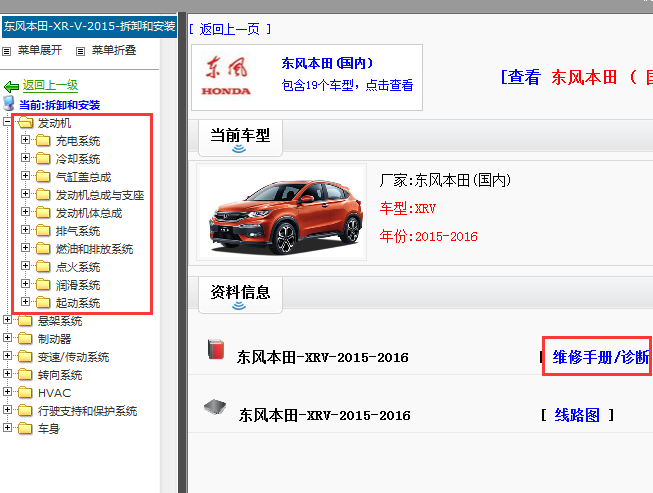Click the computer icon beside 当前:拆卸和安装
This screenshot has height=493, width=653.
point(9,103)
